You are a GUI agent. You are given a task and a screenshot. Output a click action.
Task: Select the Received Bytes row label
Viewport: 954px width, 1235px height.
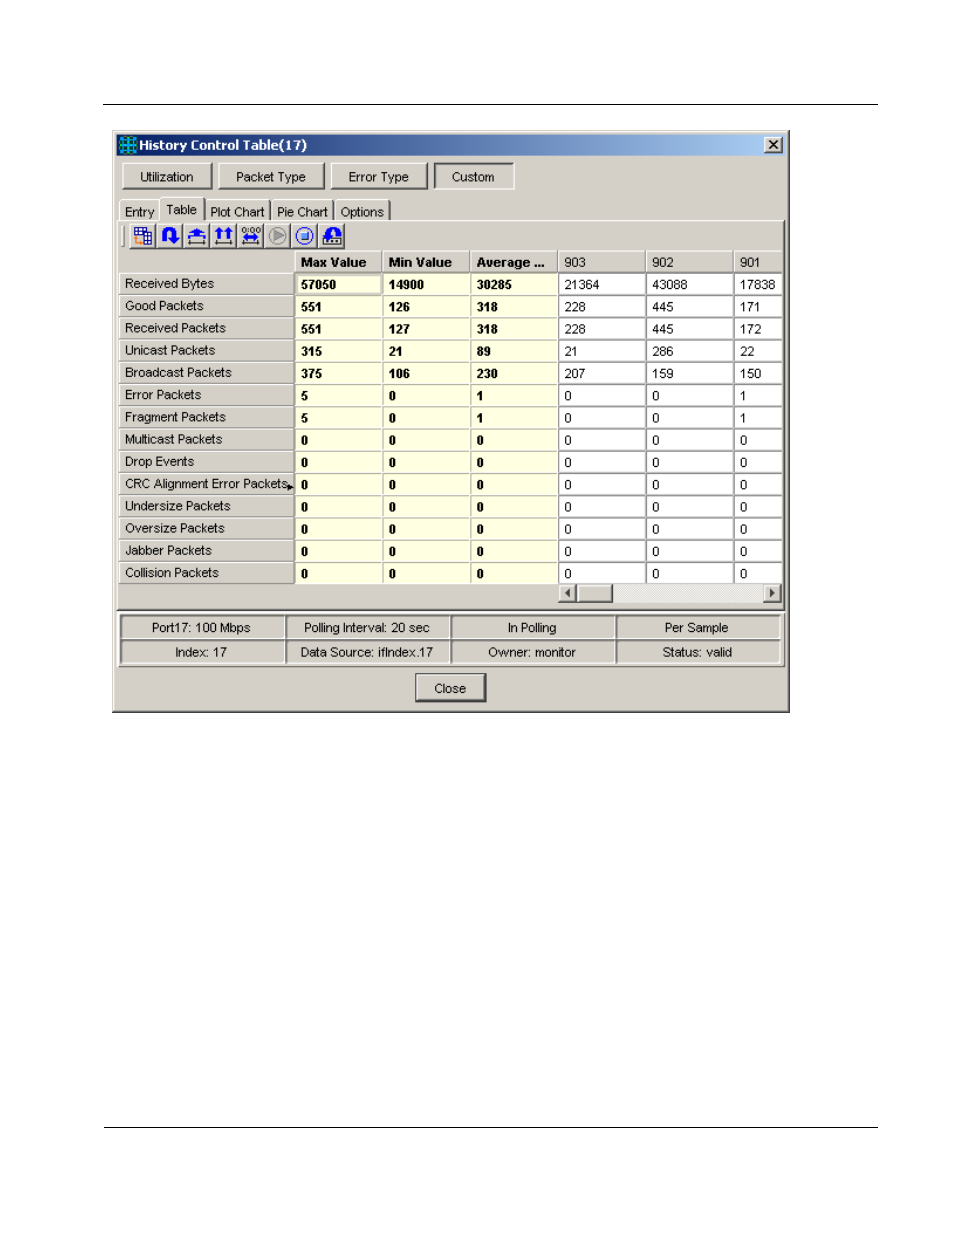coord(206,284)
